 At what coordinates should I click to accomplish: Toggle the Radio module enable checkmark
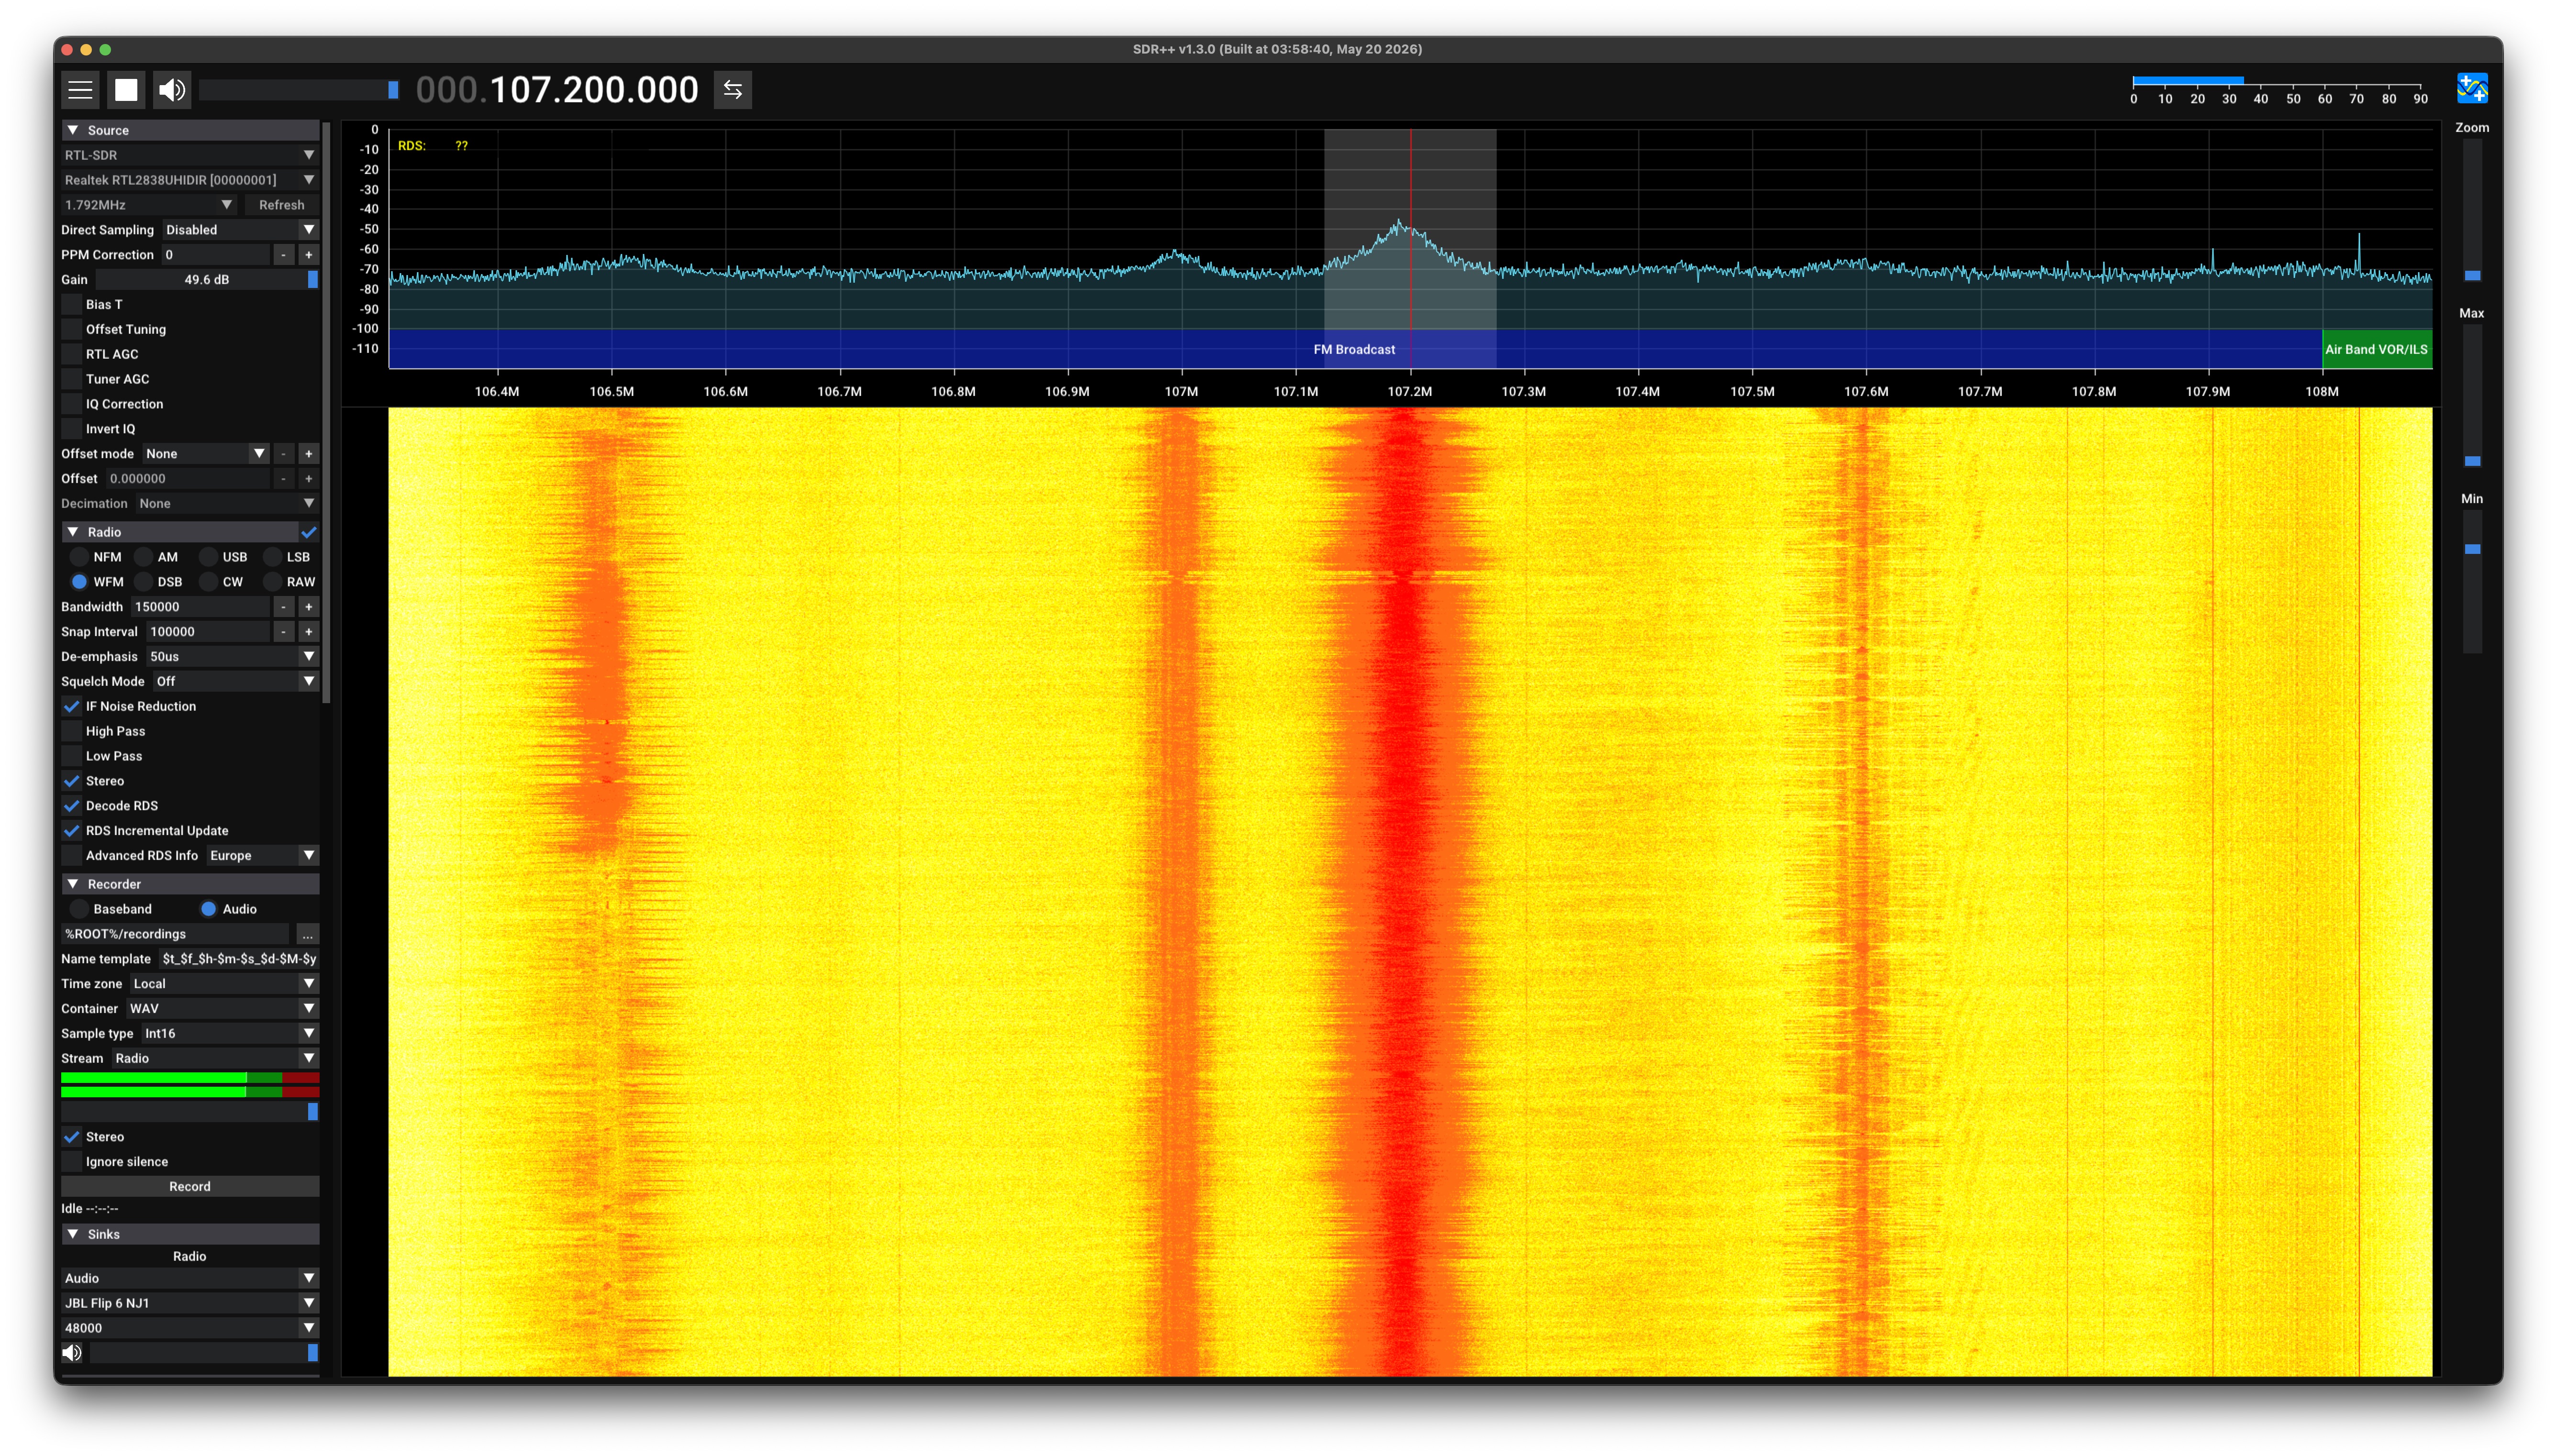coord(309,532)
